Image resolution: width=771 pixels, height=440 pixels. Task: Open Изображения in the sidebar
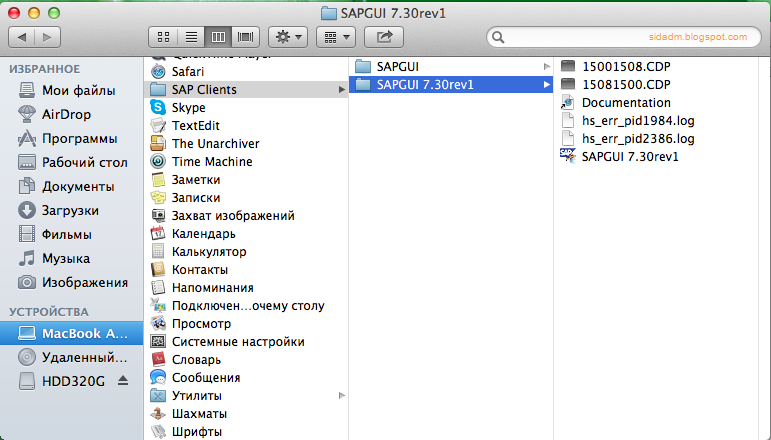71,283
